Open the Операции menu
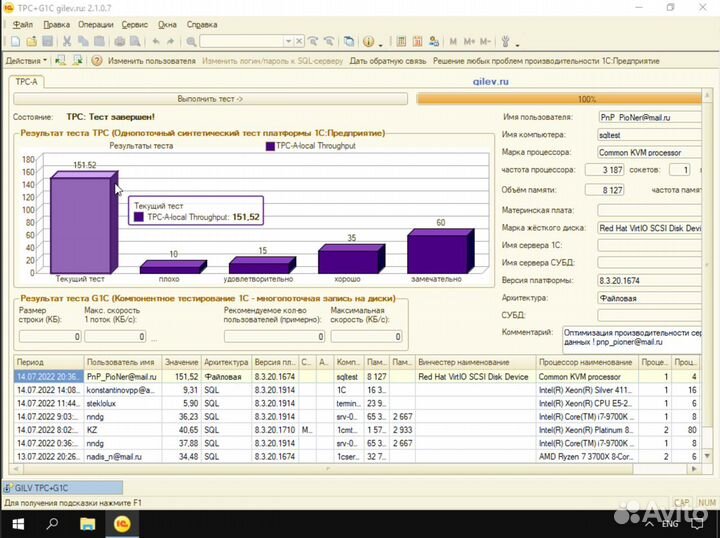Screen dimensions: 720x538 (x=95, y=22)
